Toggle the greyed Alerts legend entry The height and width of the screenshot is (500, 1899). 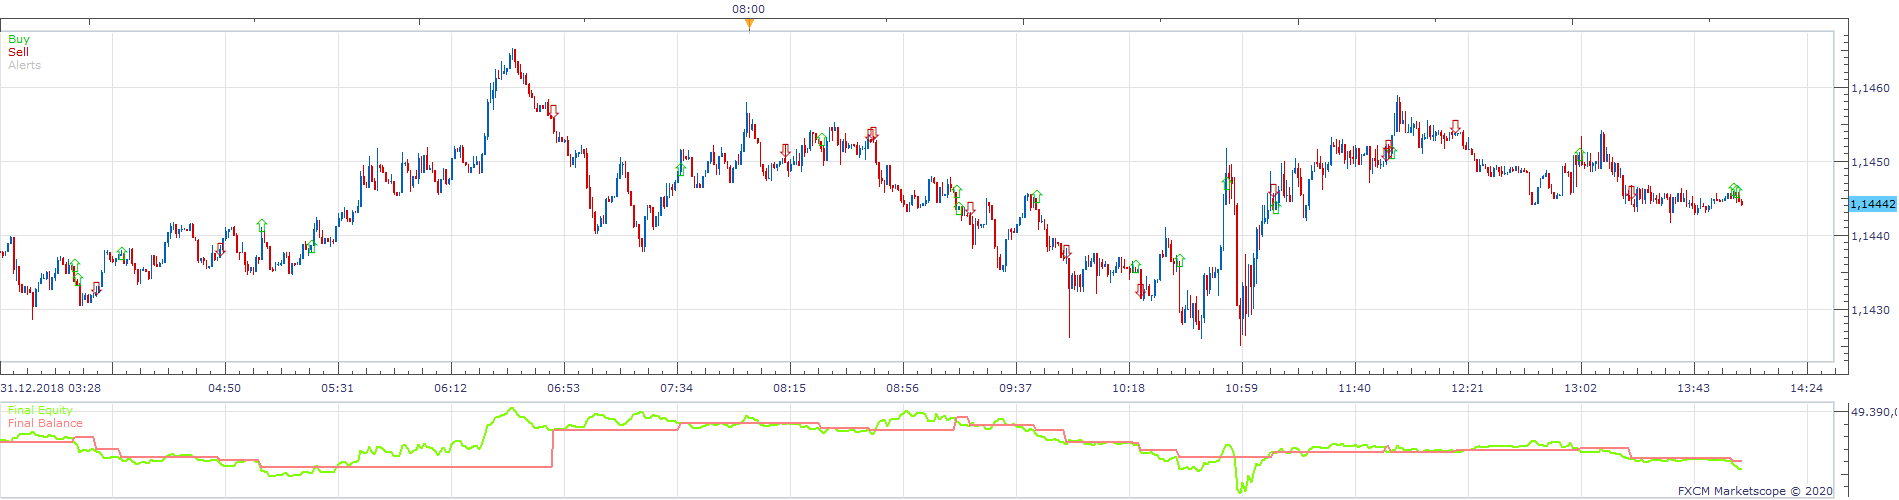[24, 65]
